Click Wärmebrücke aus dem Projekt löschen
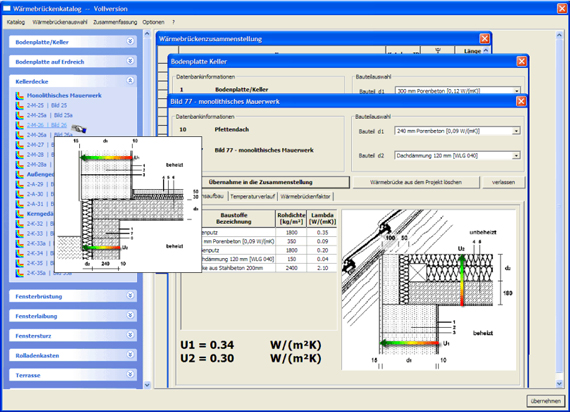The height and width of the screenshot is (412, 570). (x=416, y=182)
